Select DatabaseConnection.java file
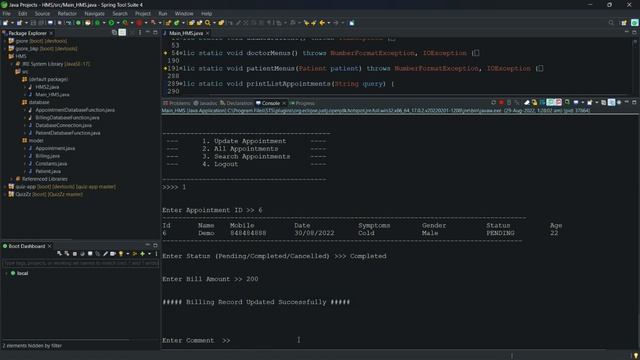 tap(63, 125)
